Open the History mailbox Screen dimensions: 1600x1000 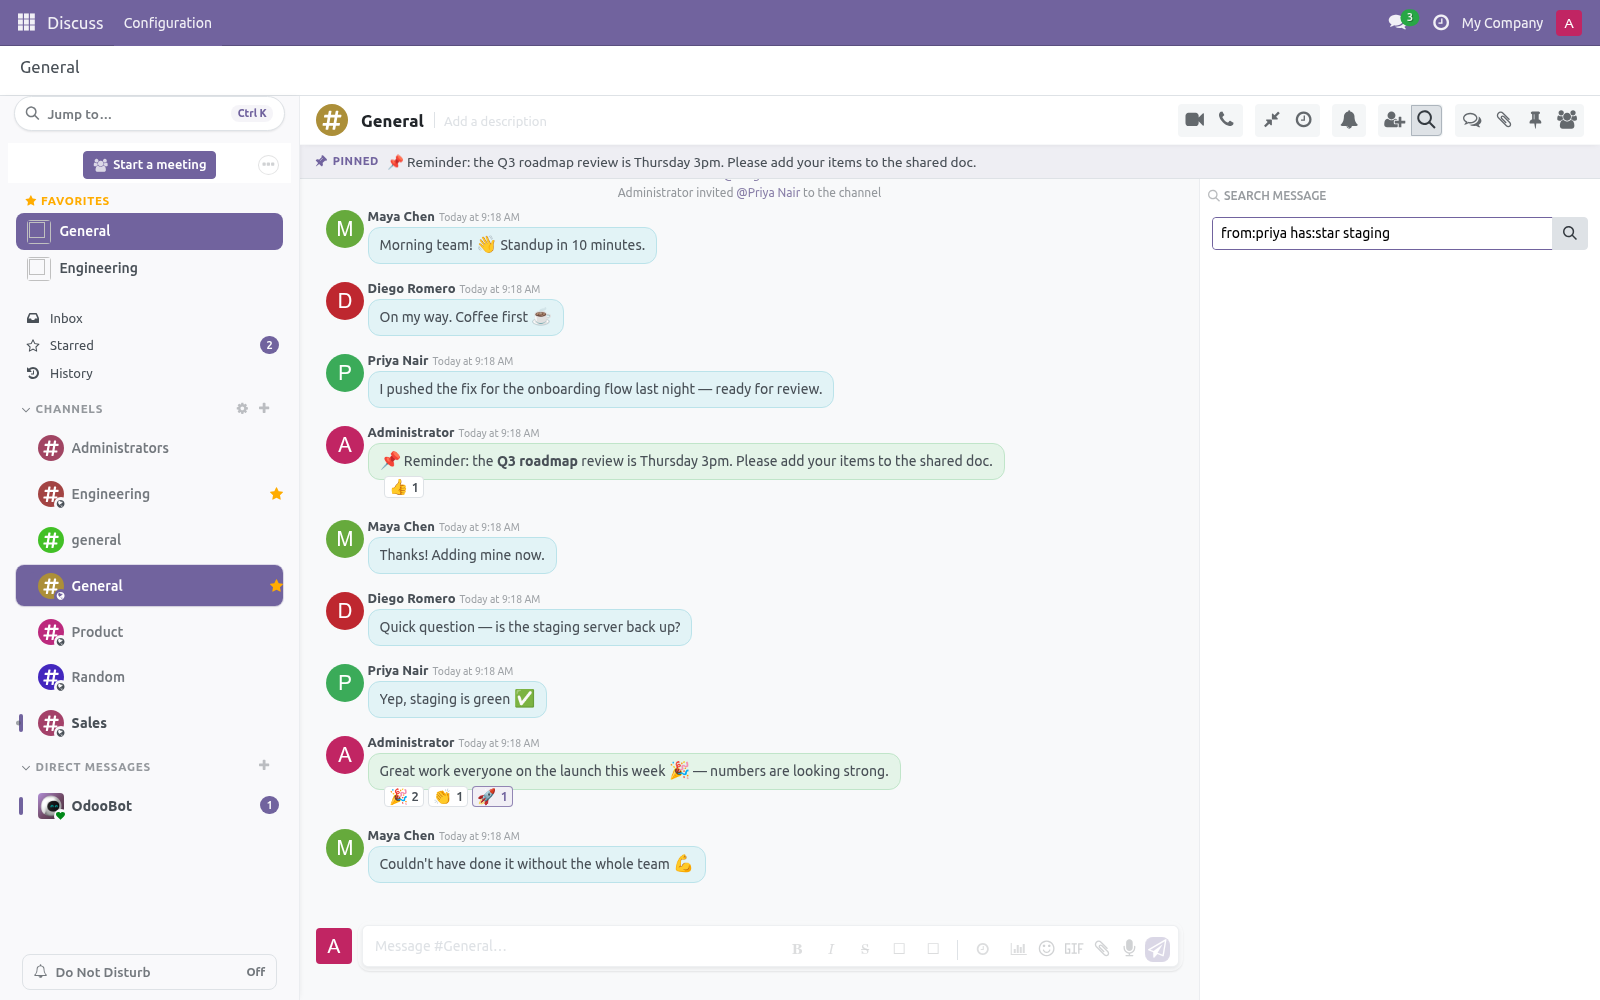[x=150, y=373]
